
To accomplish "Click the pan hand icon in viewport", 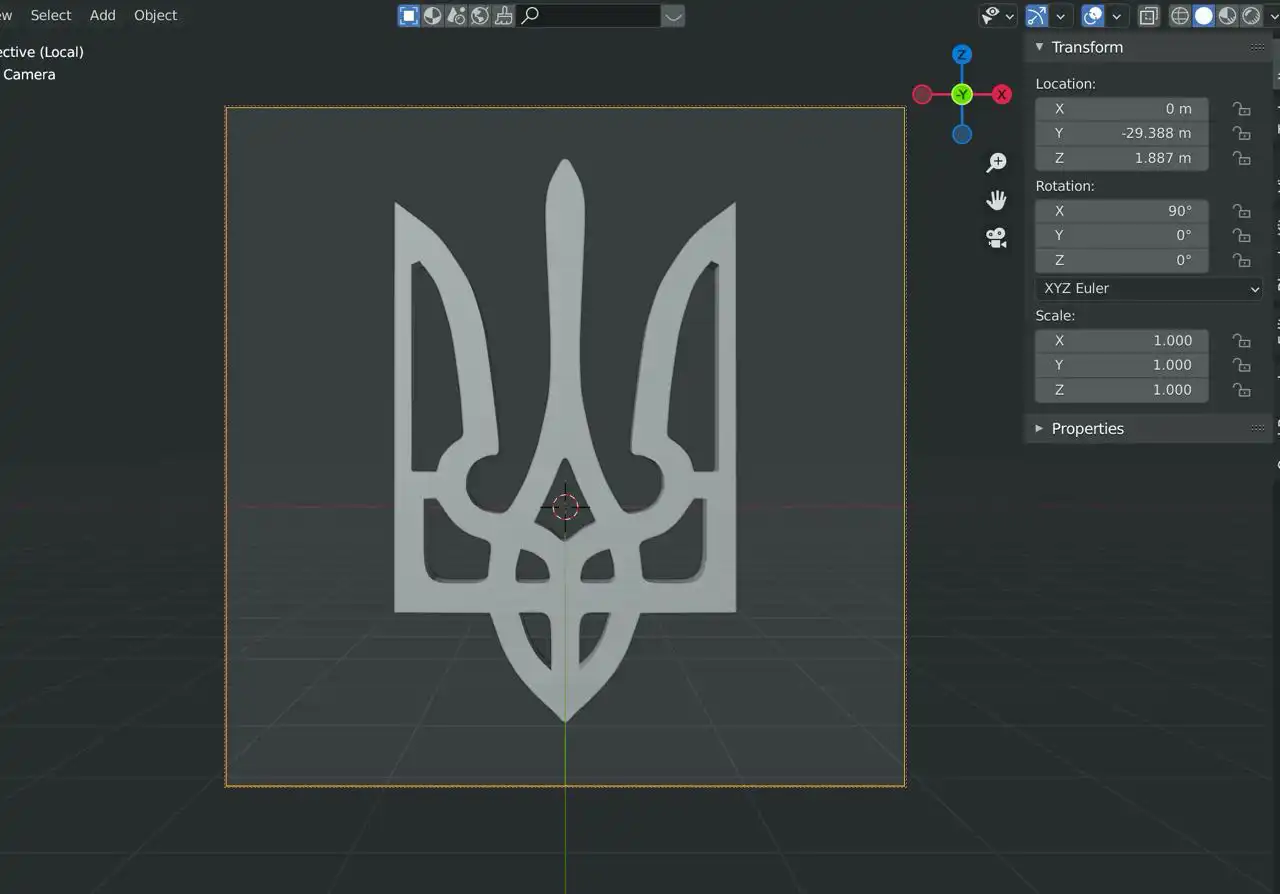I will (x=996, y=200).
